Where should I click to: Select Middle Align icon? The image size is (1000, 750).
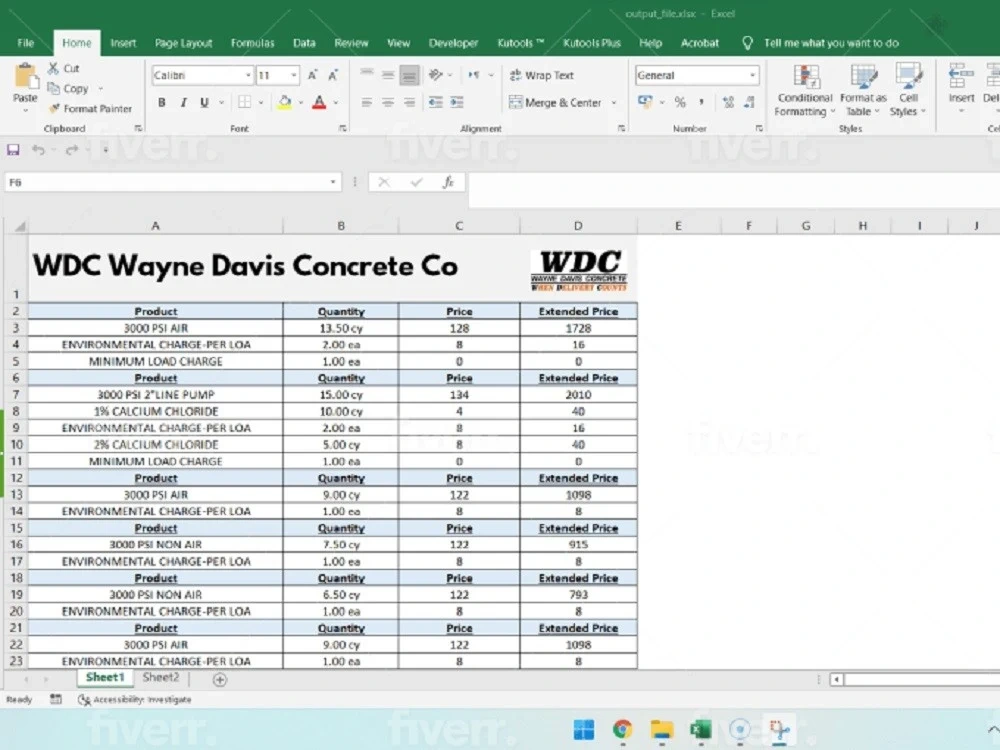388,75
